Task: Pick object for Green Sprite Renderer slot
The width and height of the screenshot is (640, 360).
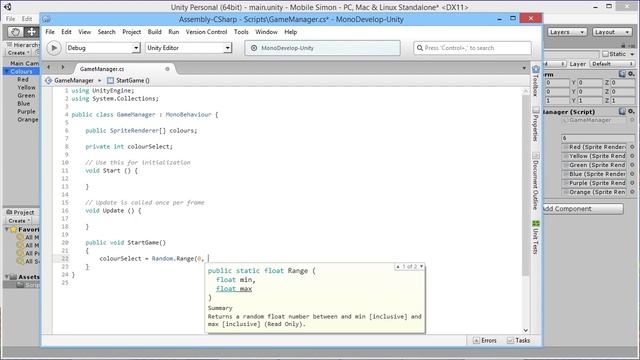Action: pyautogui.click(x=632, y=165)
